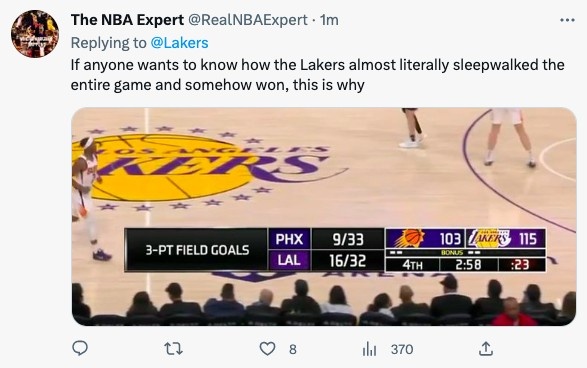Retweet this post via repost icon

[x=174, y=349]
